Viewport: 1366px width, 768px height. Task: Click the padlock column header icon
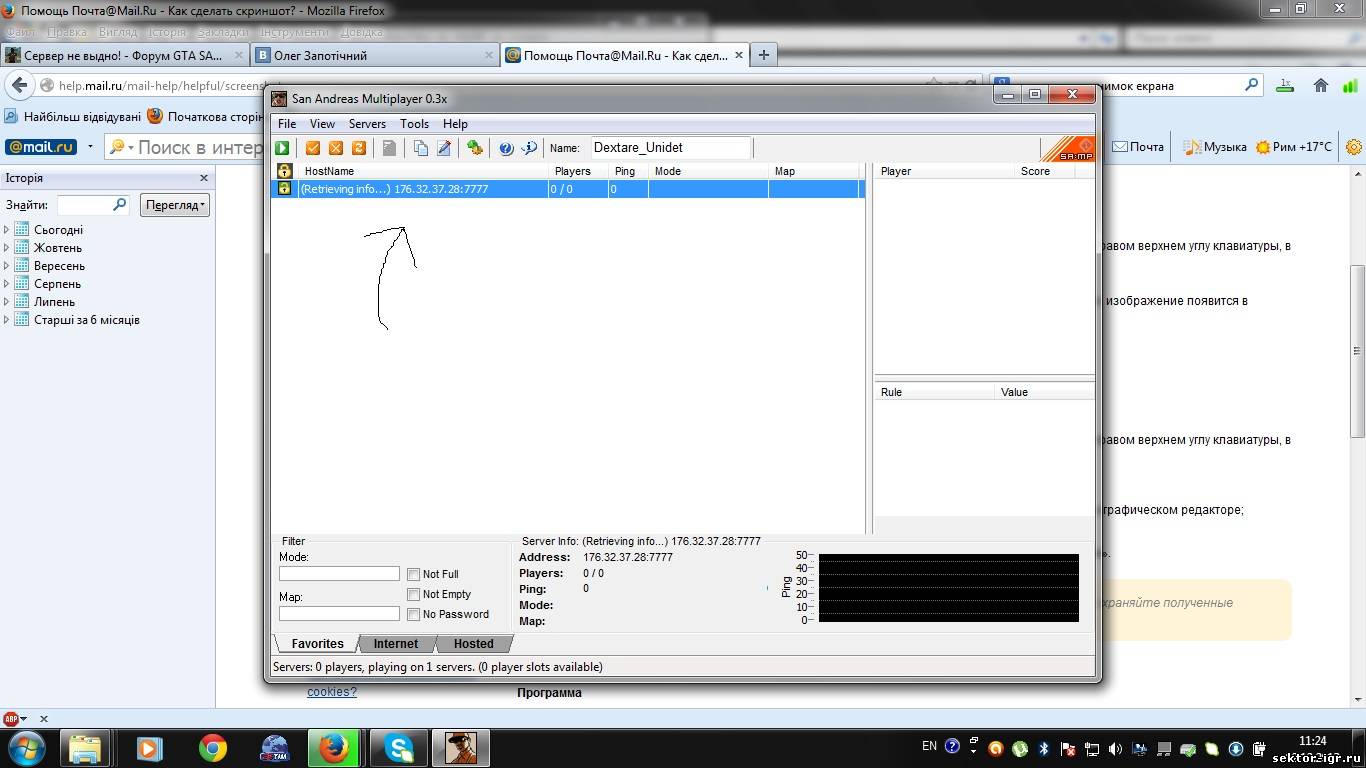coord(284,171)
